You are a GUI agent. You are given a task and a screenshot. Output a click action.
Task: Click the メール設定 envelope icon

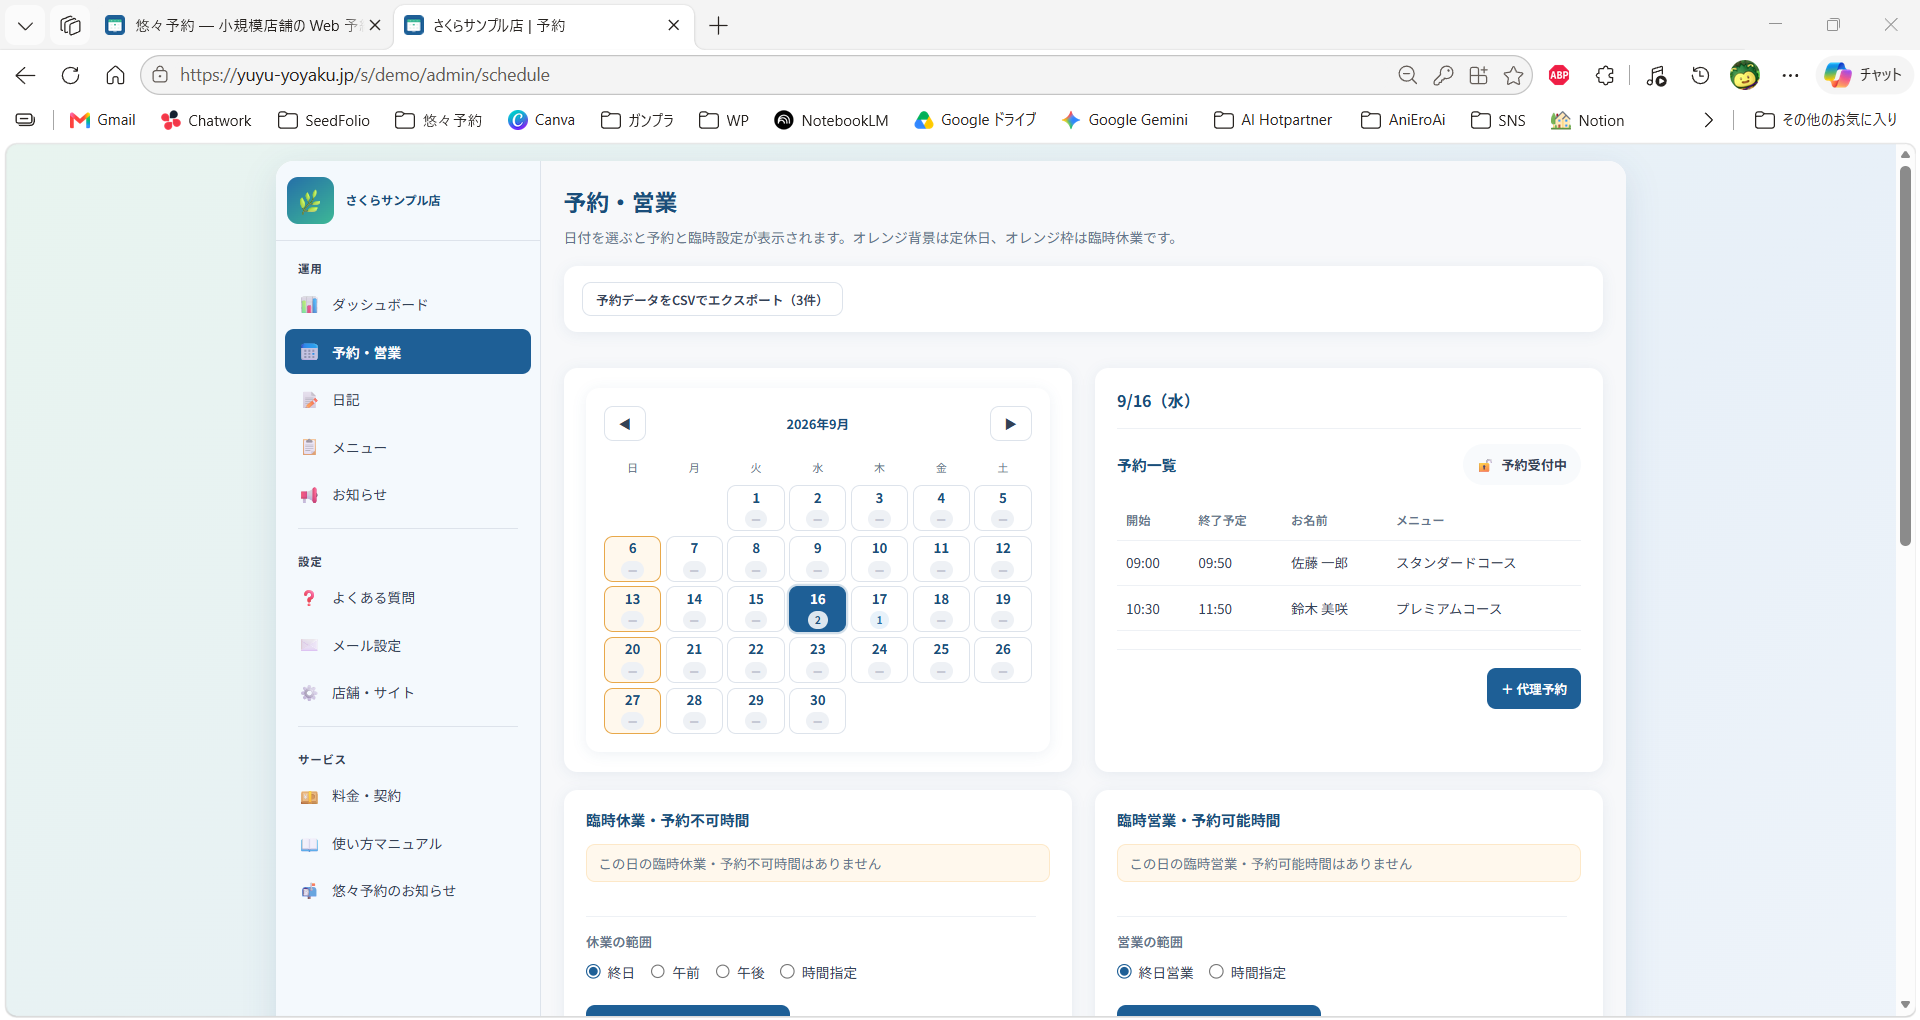coord(309,646)
